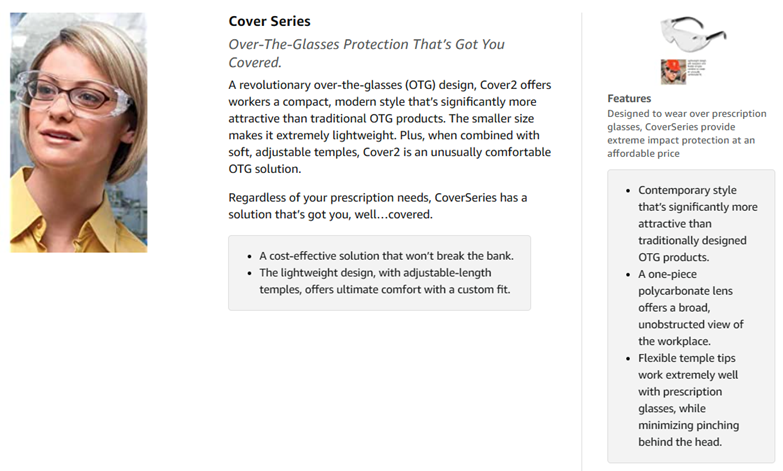Select the Cover Series heading
The height and width of the screenshot is (471, 783).
click(269, 21)
